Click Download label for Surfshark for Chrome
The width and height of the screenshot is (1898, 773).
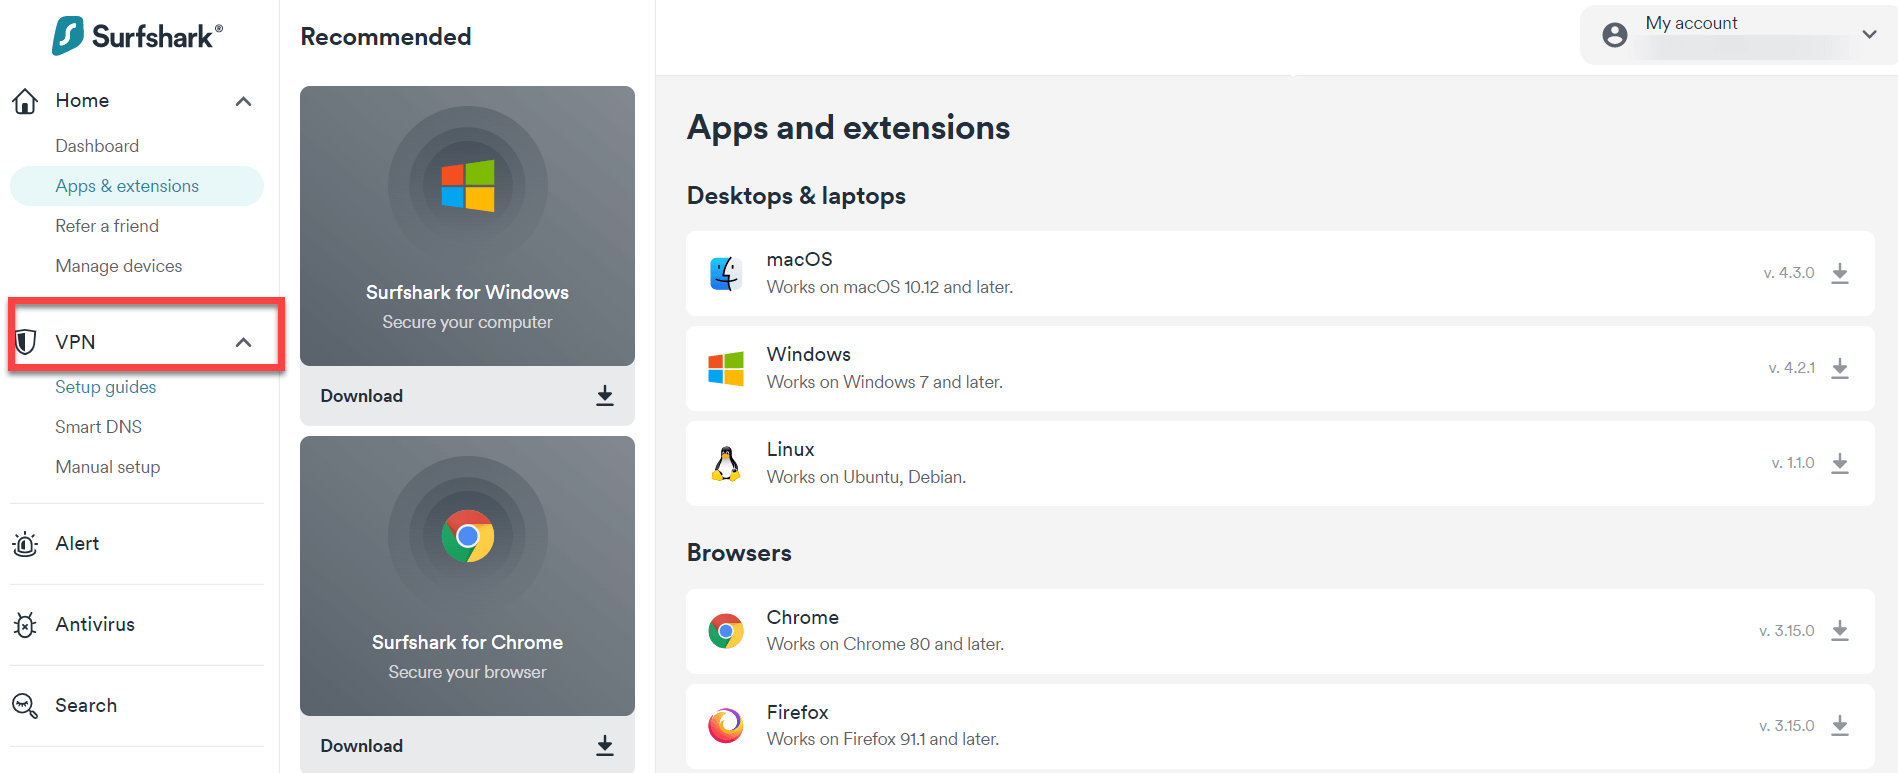(x=362, y=746)
